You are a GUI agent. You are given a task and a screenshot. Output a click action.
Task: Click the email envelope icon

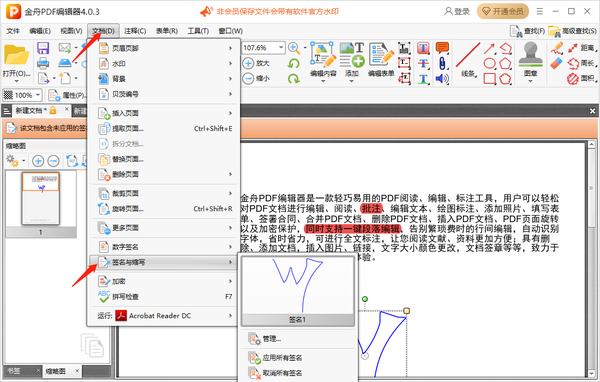tap(64, 48)
